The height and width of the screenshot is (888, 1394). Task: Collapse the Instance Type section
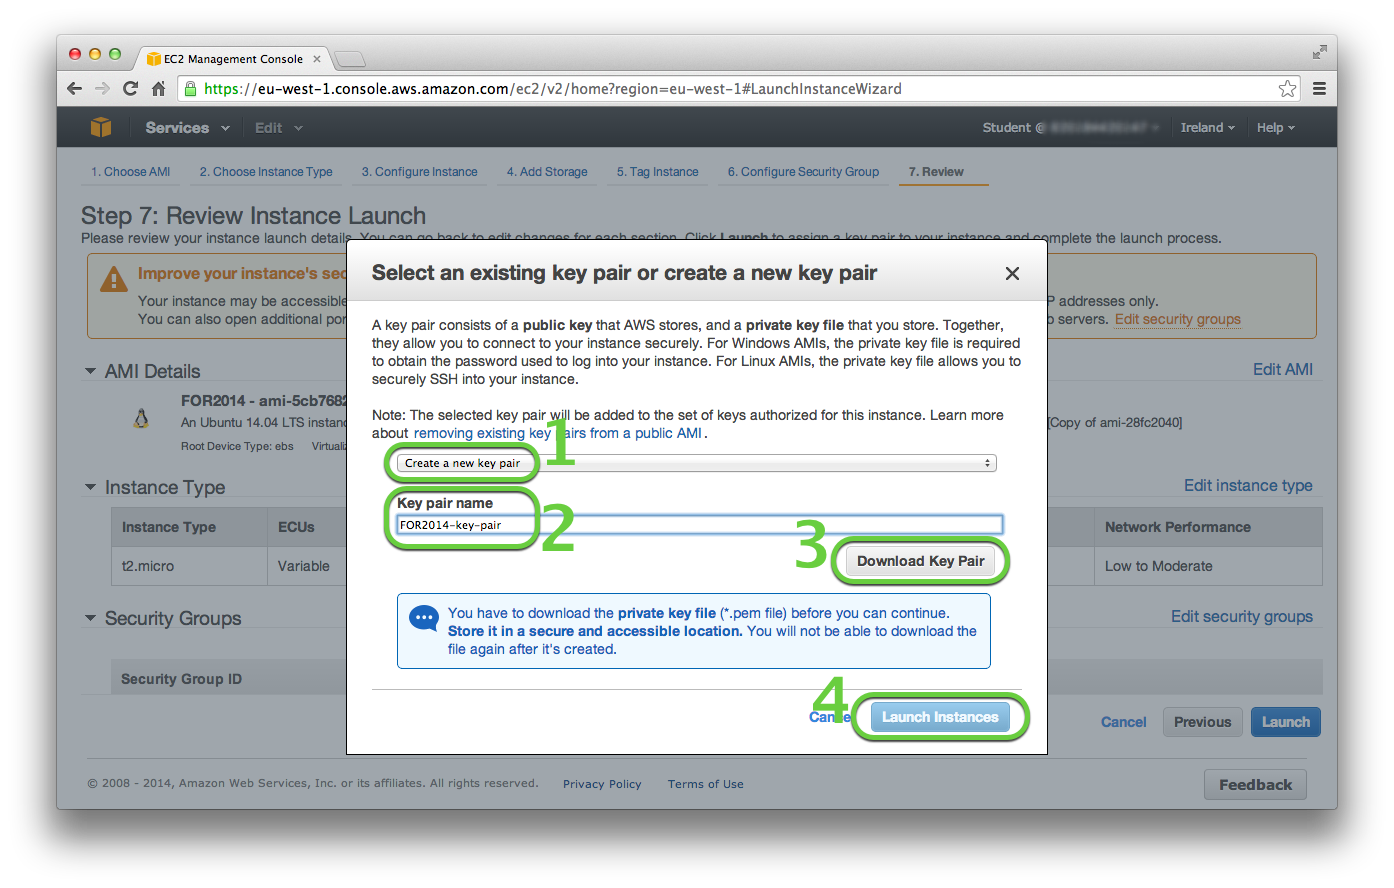(91, 487)
